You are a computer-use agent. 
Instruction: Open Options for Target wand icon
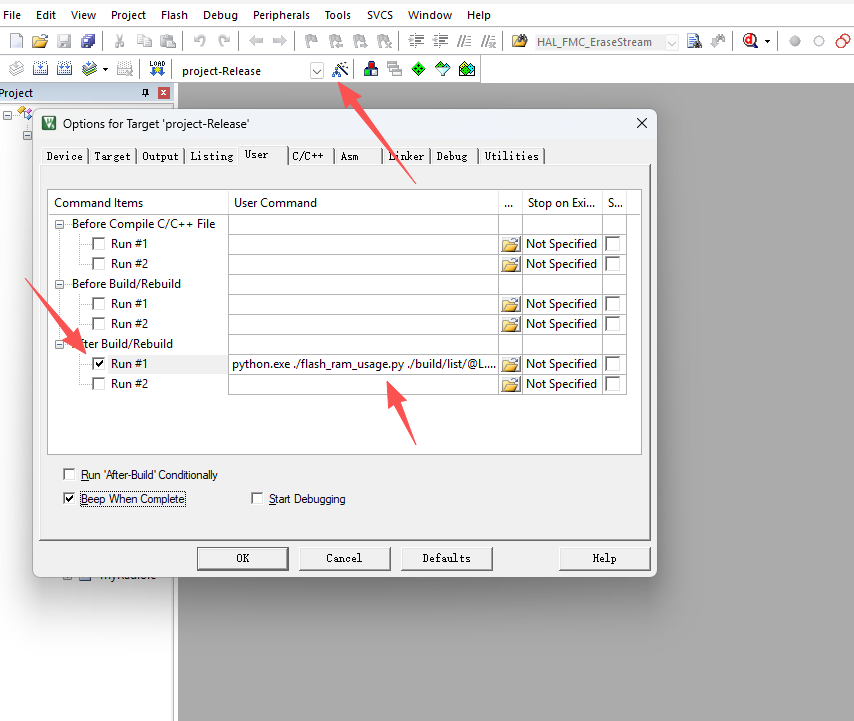click(340, 69)
